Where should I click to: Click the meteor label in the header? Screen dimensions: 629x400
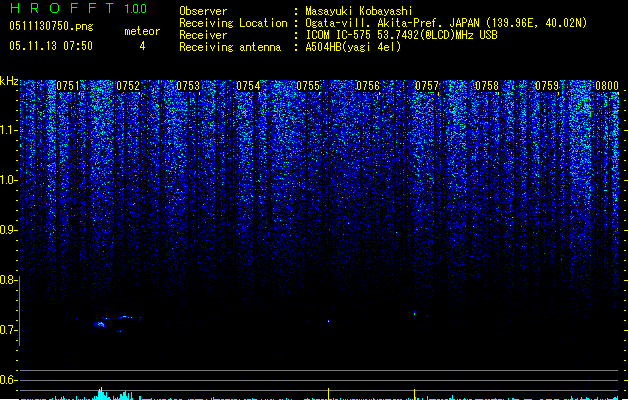142,31
